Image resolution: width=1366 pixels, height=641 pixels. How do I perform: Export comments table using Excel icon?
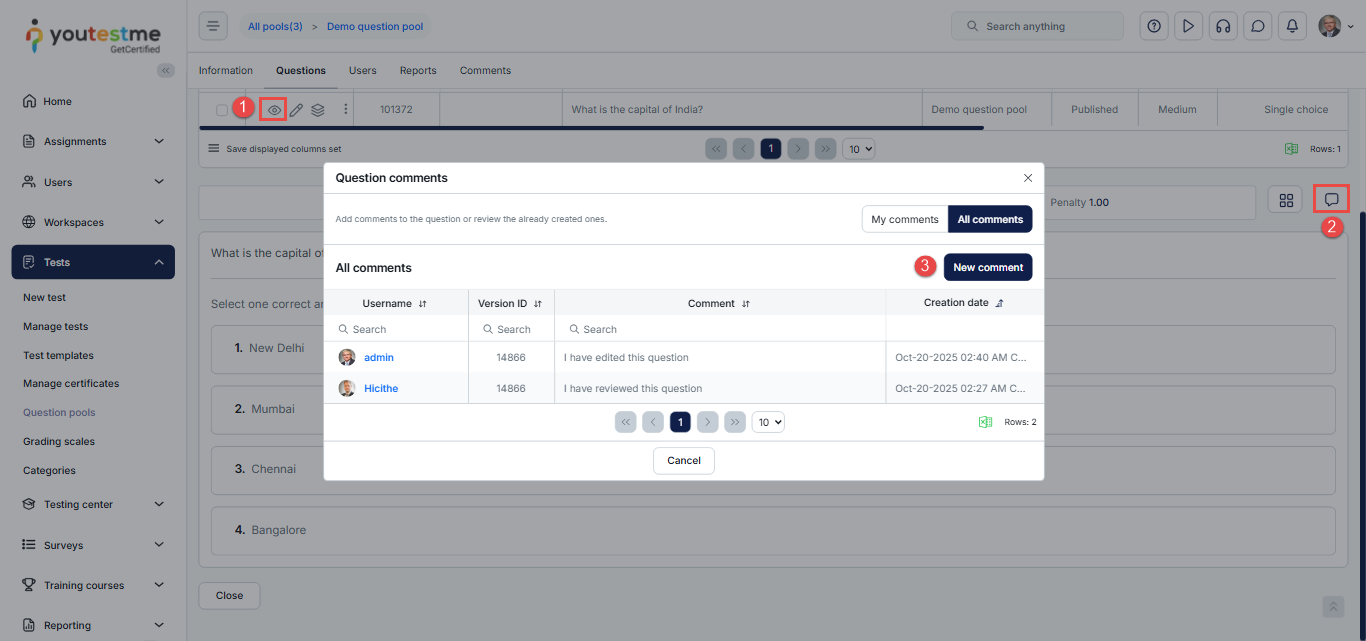point(985,422)
